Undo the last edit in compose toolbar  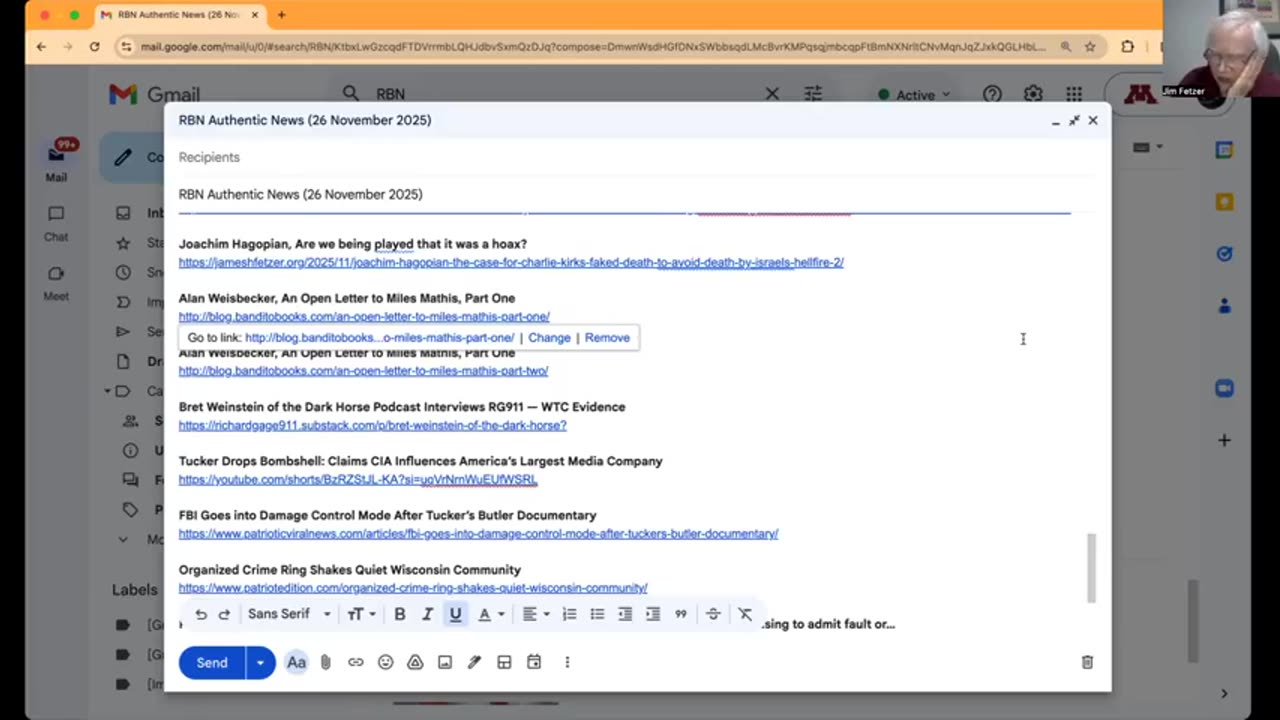[201, 614]
